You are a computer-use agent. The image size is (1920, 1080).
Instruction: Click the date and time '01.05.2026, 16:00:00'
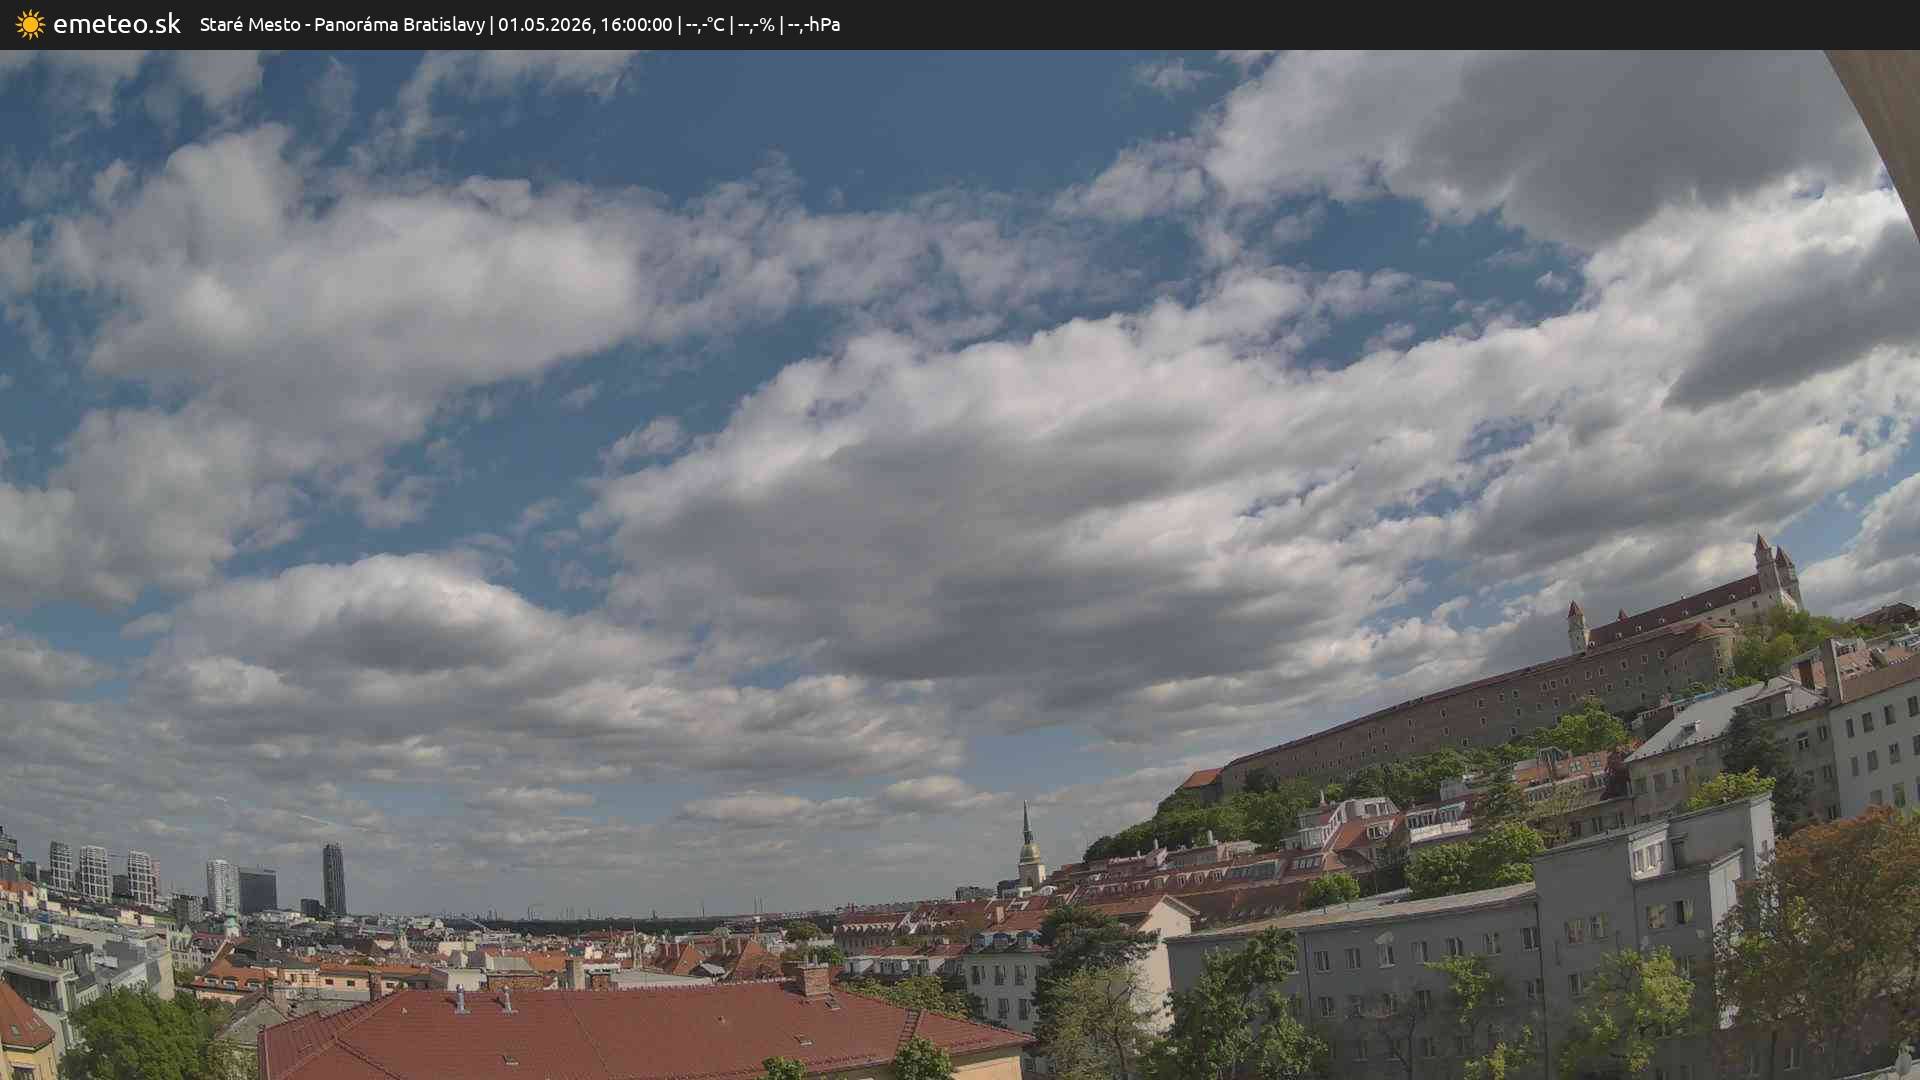pyautogui.click(x=585, y=24)
